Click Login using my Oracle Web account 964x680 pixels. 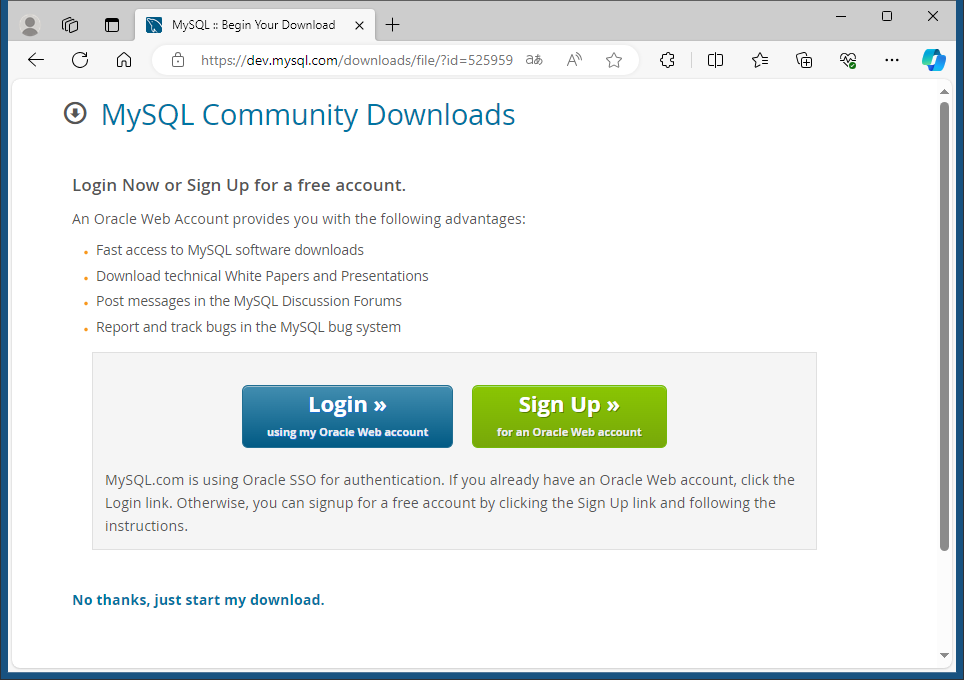(x=347, y=416)
